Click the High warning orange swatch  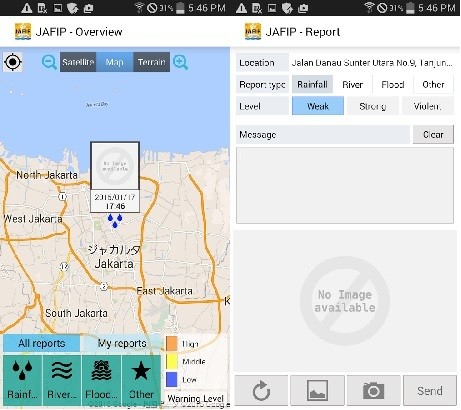[x=172, y=344]
